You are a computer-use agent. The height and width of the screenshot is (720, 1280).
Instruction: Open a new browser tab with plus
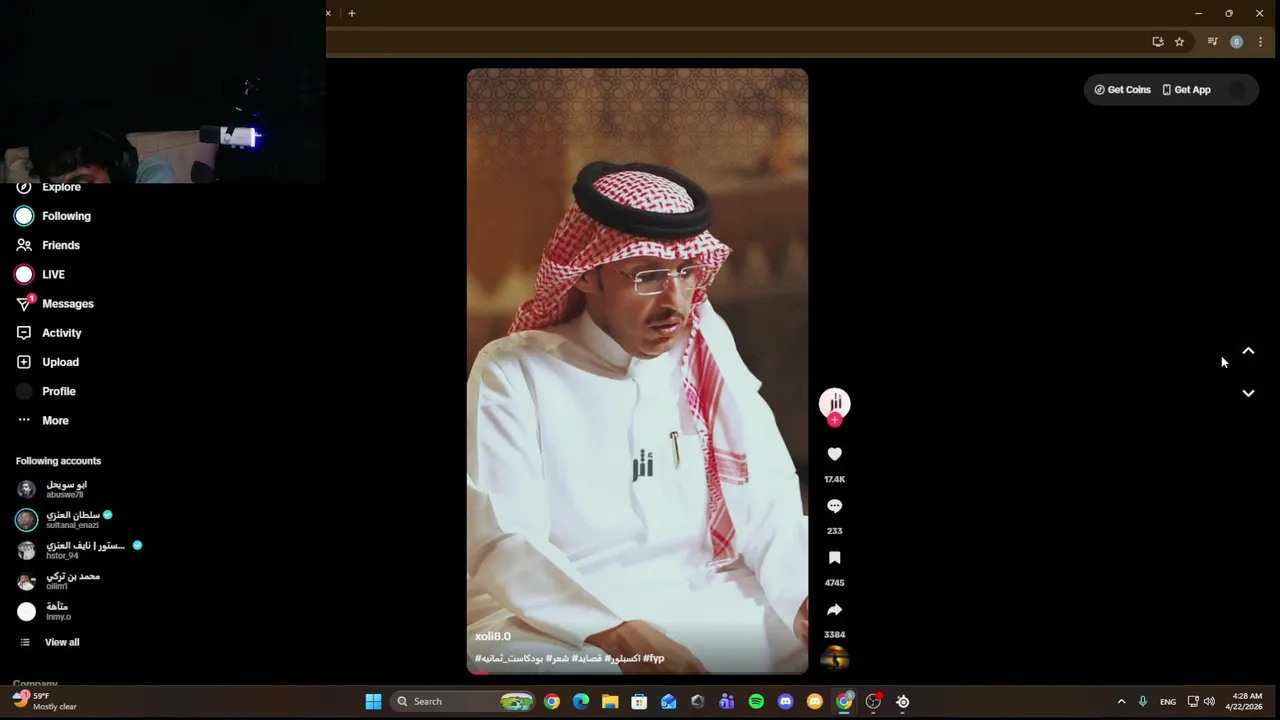tap(351, 13)
